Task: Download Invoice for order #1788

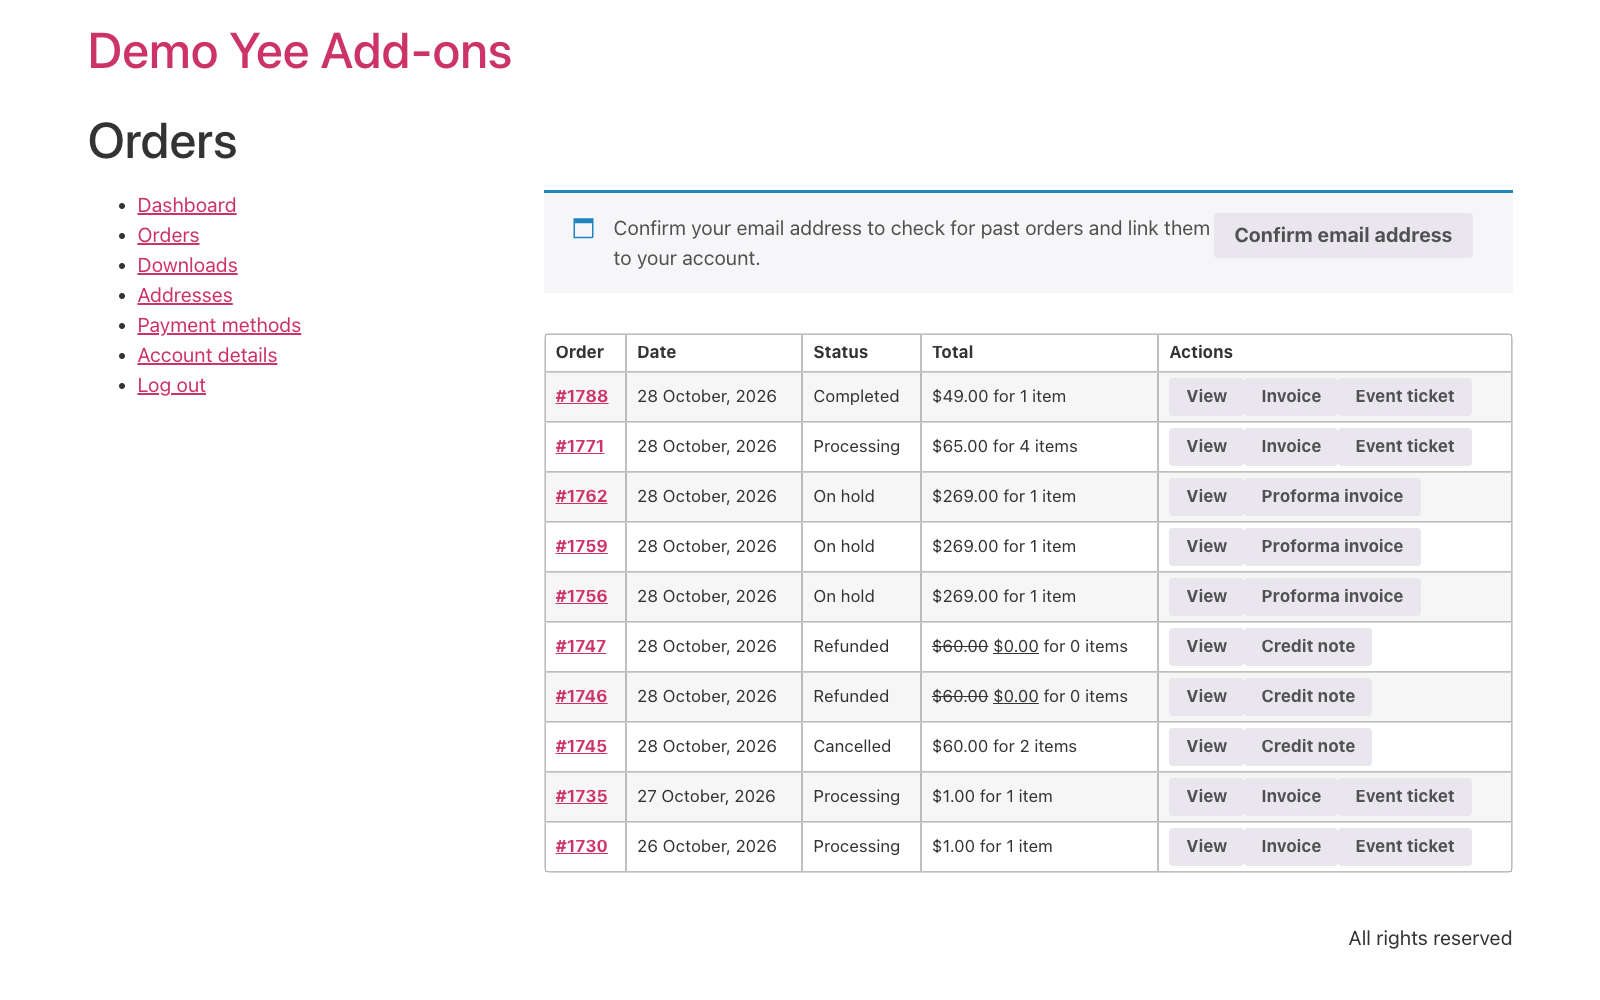Action: coord(1291,396)
